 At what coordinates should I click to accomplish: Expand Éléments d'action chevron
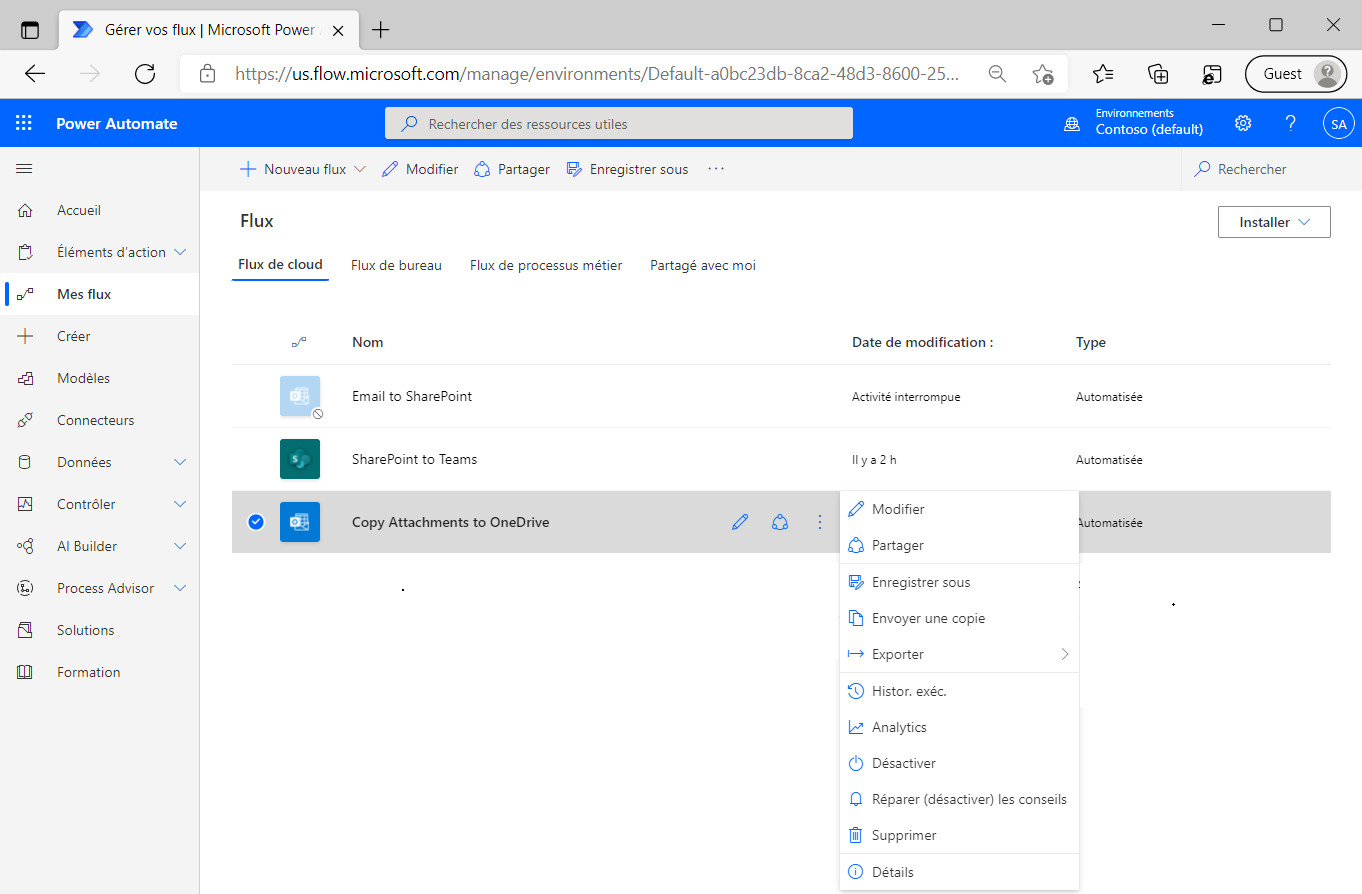pos(181,252)
